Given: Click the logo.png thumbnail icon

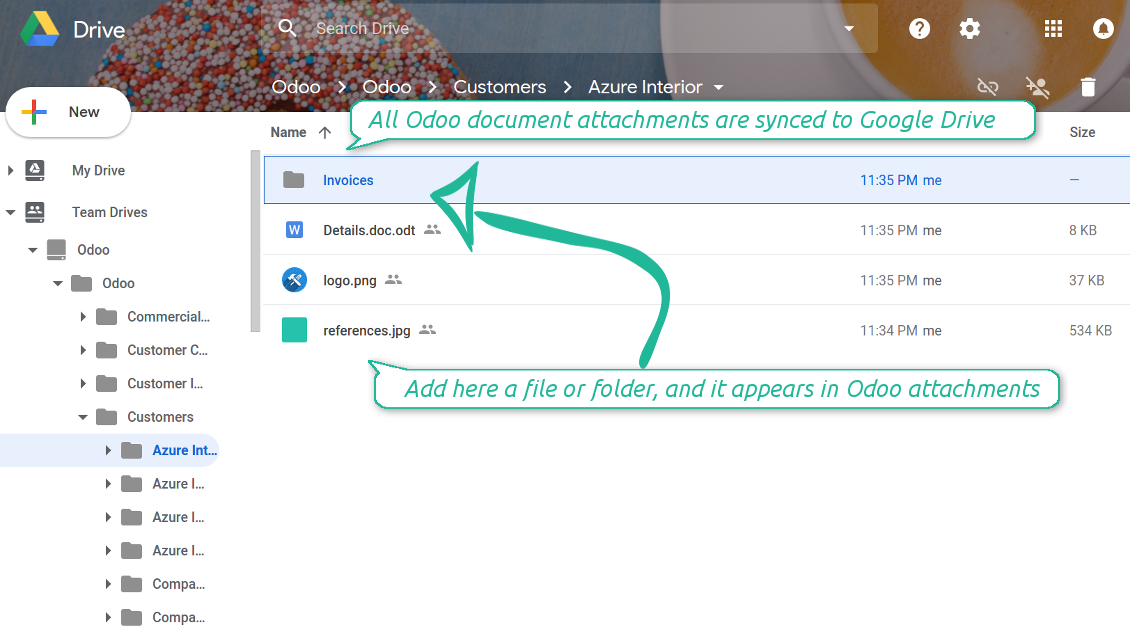Looking at the screenshot, I should point(294,280).
